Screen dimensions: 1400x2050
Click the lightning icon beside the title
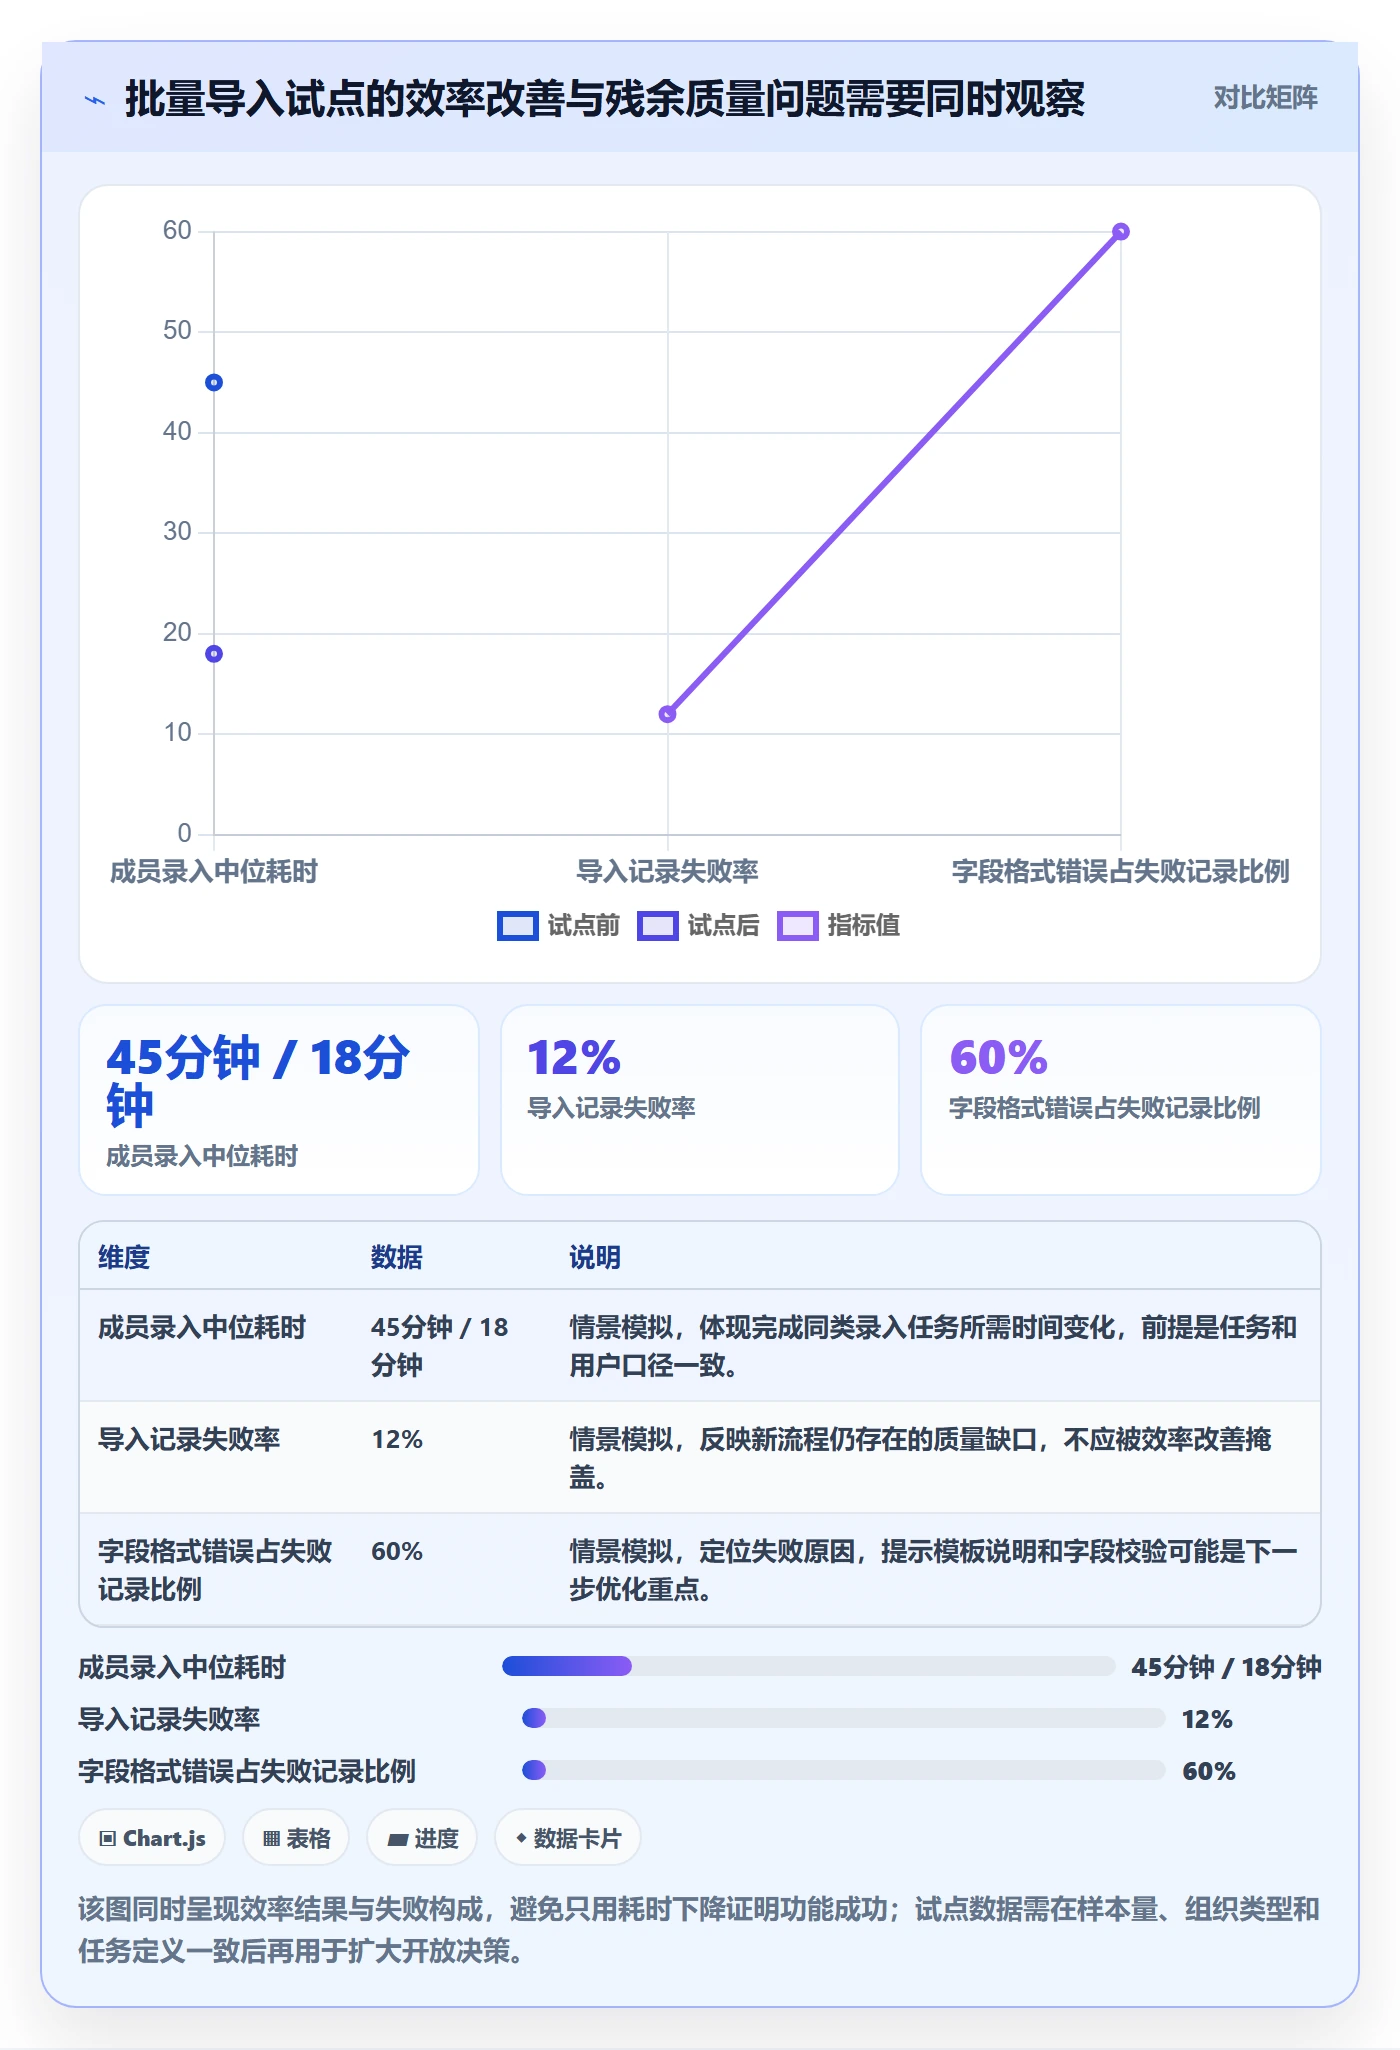coord(95,100)
